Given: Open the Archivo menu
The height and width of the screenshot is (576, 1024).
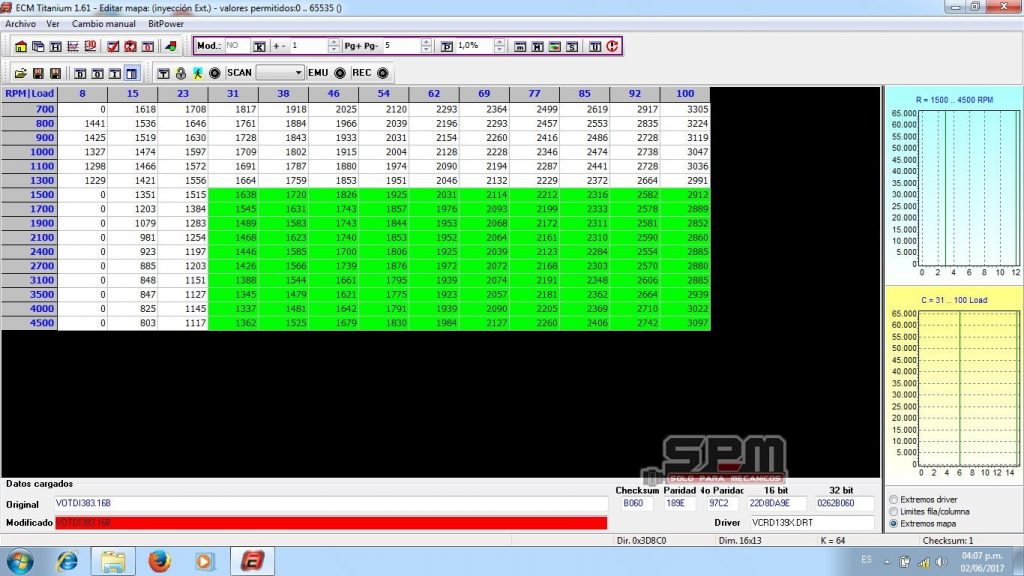Looking at the screenshot, I should coord(20,24).
